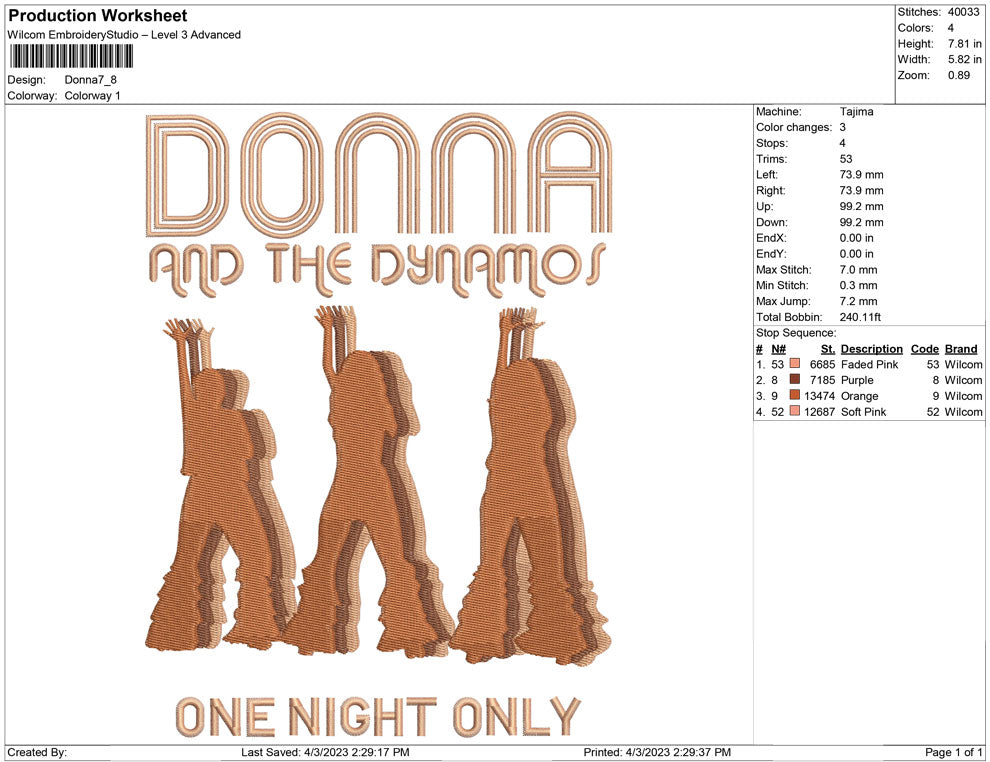This screenshot has height=762, width=990.
Task: Click the Purple thread color swatch
Action: tap(795, 379)
